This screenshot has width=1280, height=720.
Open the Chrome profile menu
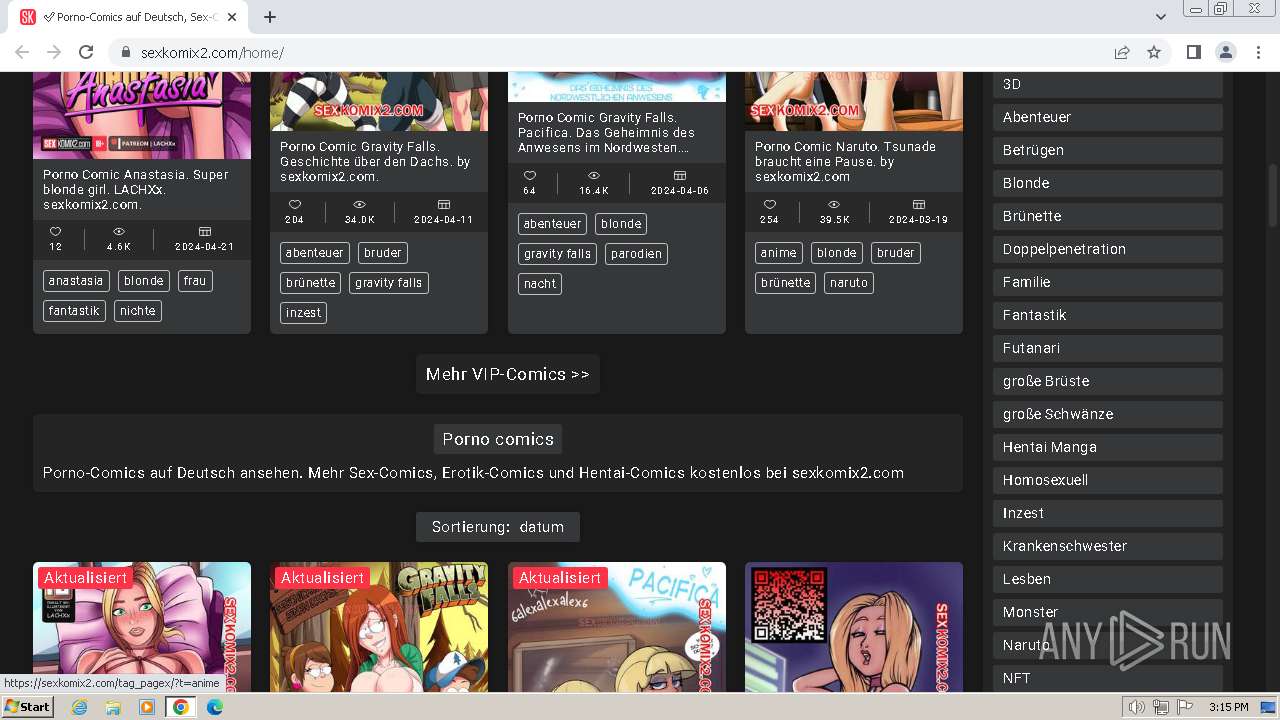1225,53
